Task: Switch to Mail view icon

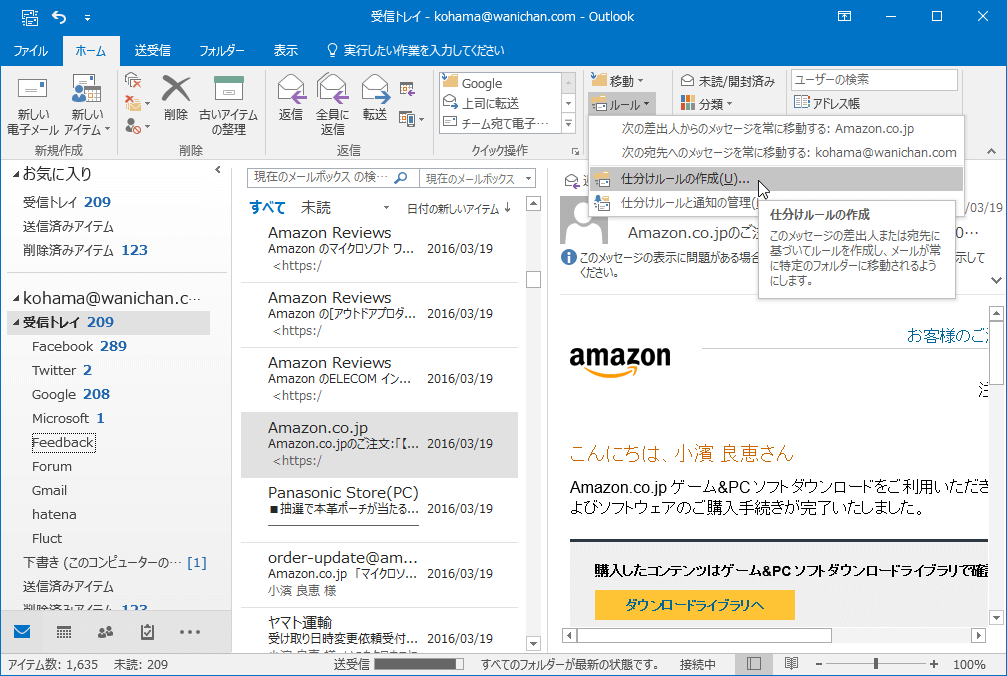Action: point(22,632)
